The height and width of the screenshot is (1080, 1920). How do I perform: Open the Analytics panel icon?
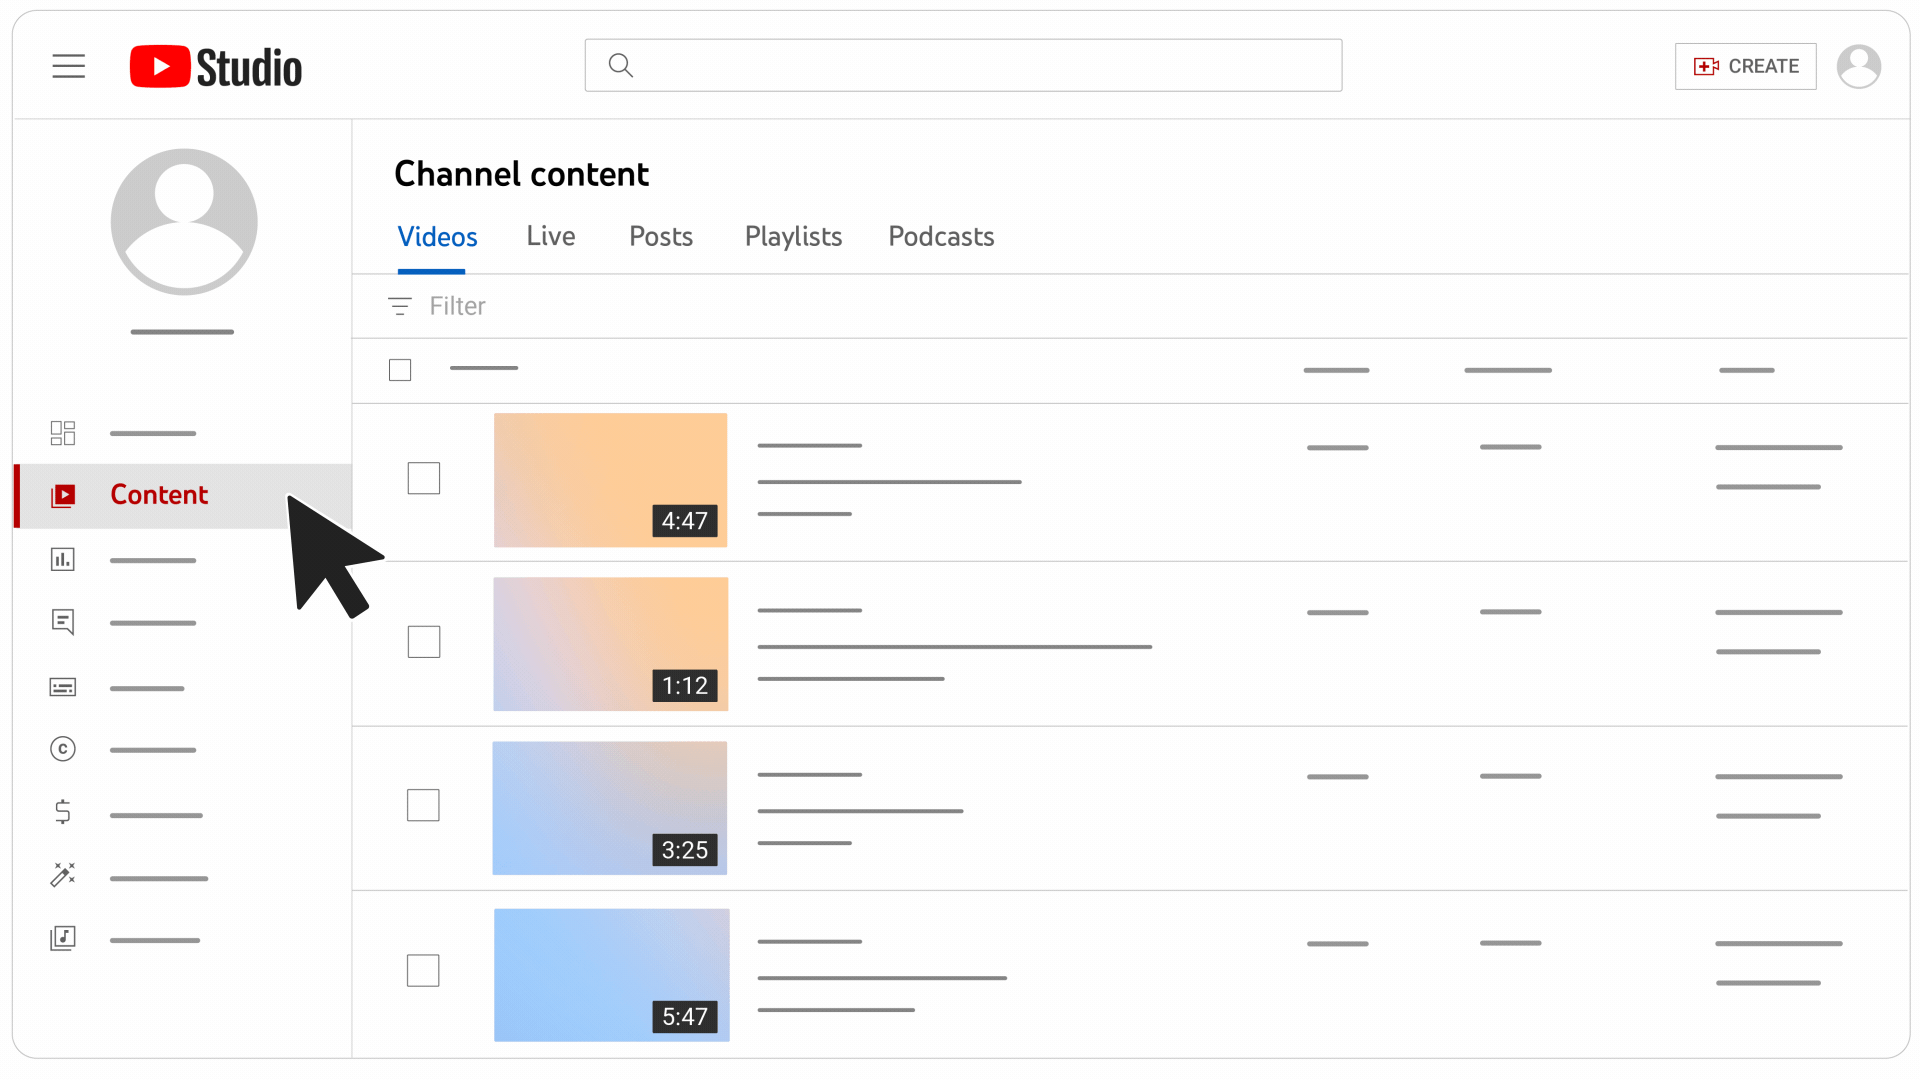(62, 558)
